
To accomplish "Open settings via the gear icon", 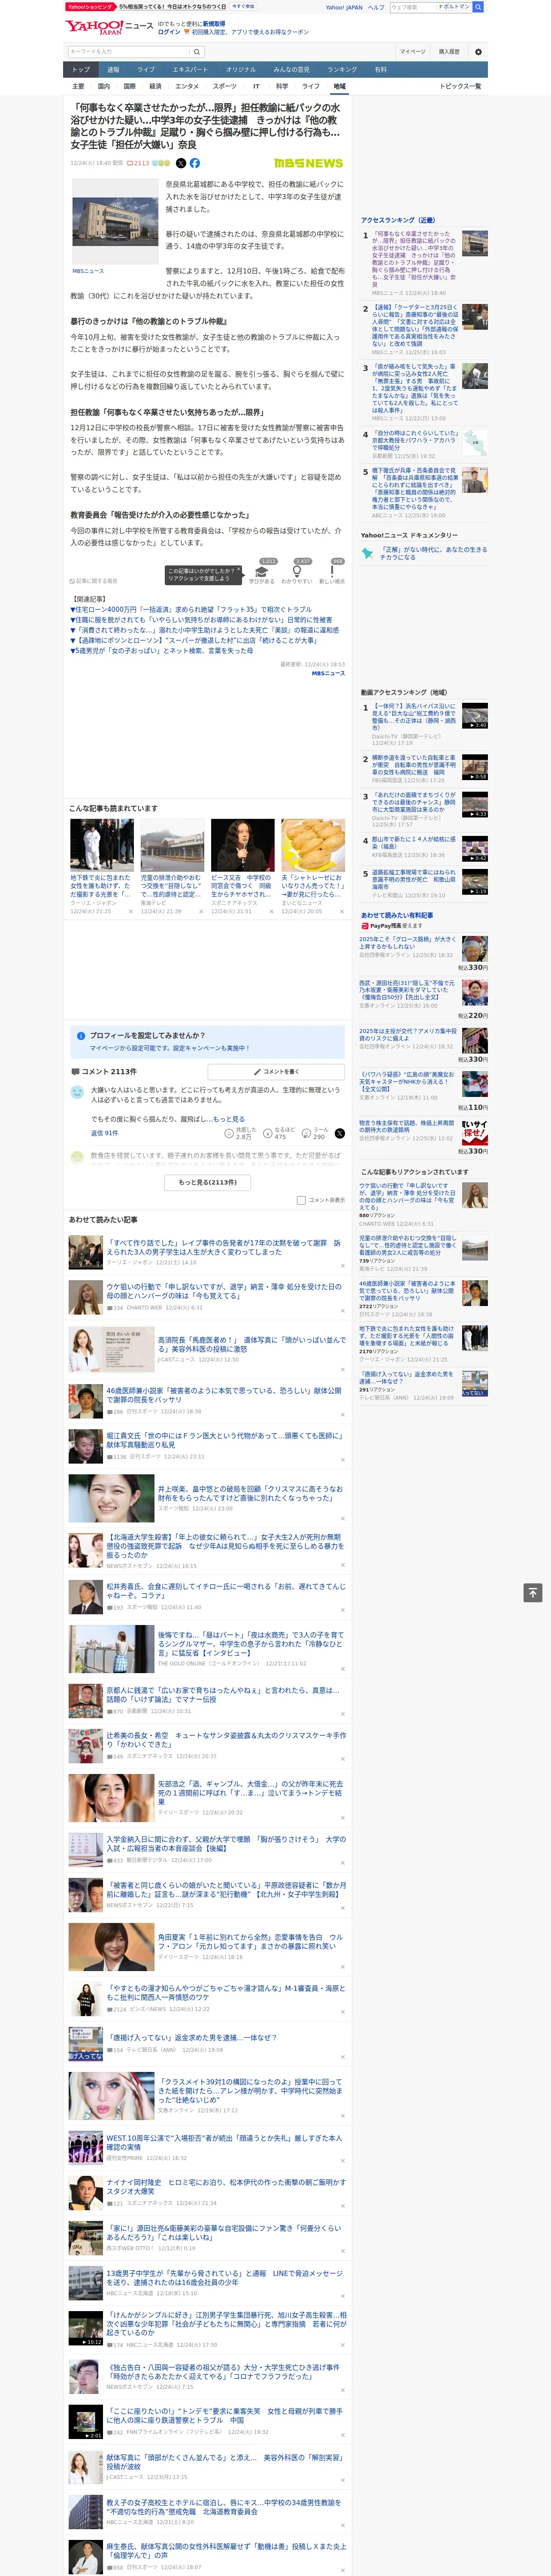I will tap(478, 51).
